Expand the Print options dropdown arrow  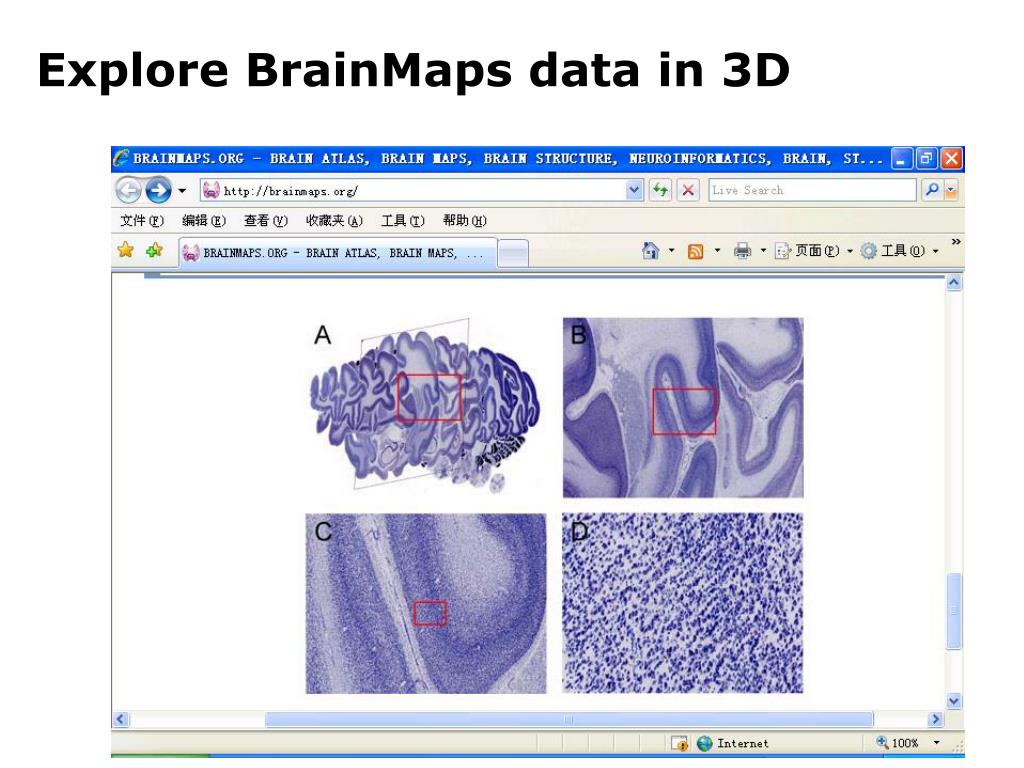pyautogui.click(x=763, y=251)
